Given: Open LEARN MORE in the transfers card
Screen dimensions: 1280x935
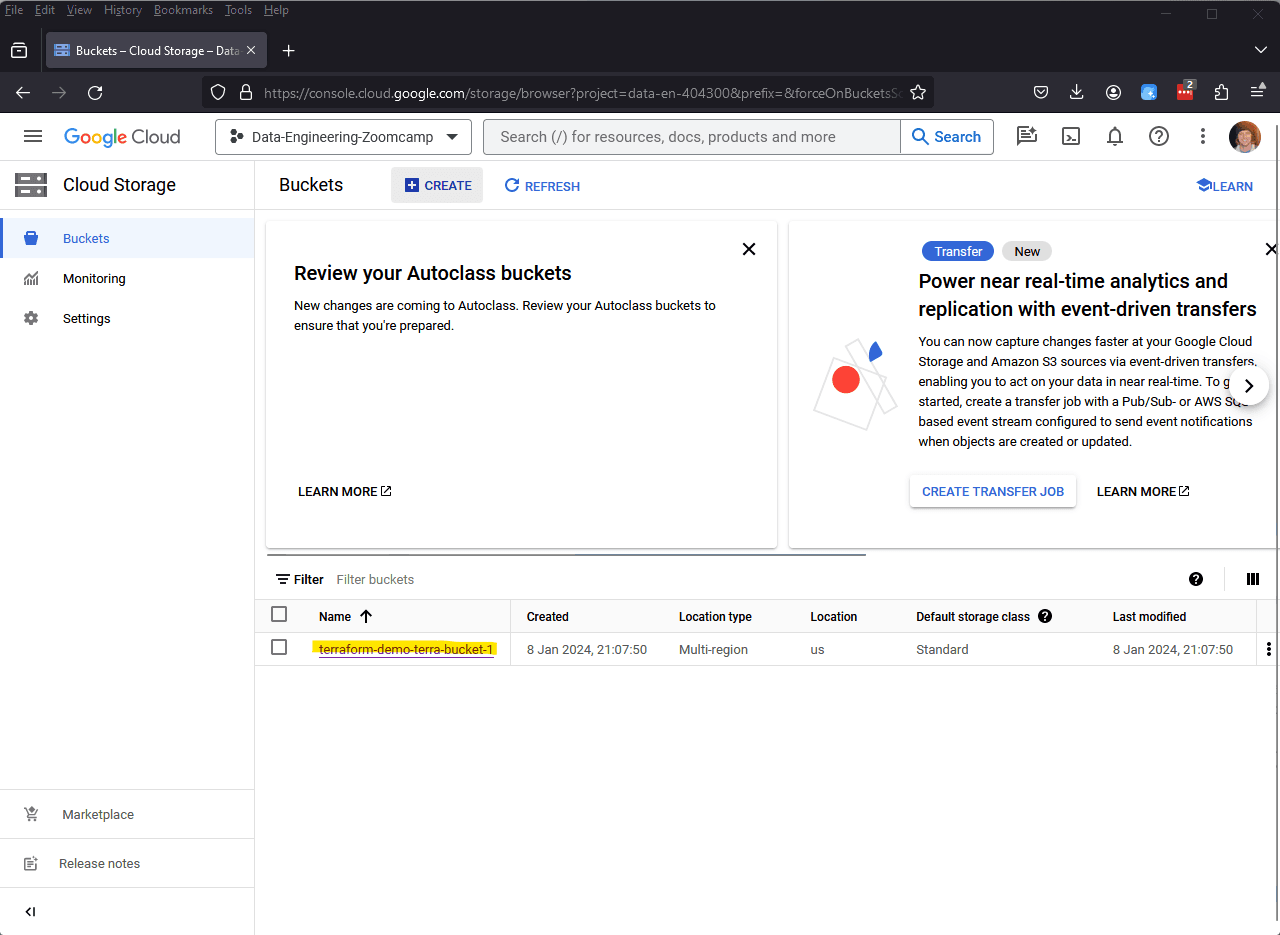Looking at the screenshot, I should coord(1143,491).
